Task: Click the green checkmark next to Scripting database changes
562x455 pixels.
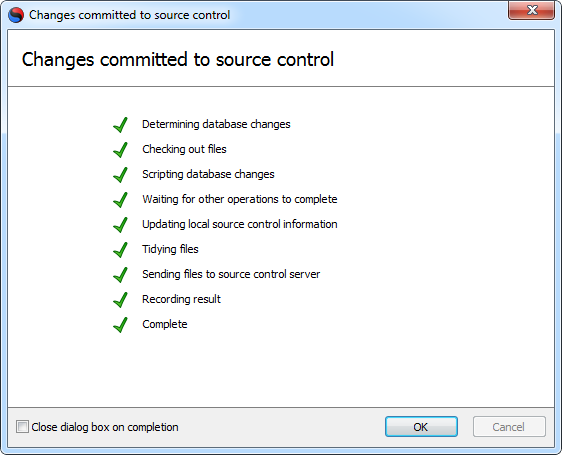Action: click(x=120, y=175)
